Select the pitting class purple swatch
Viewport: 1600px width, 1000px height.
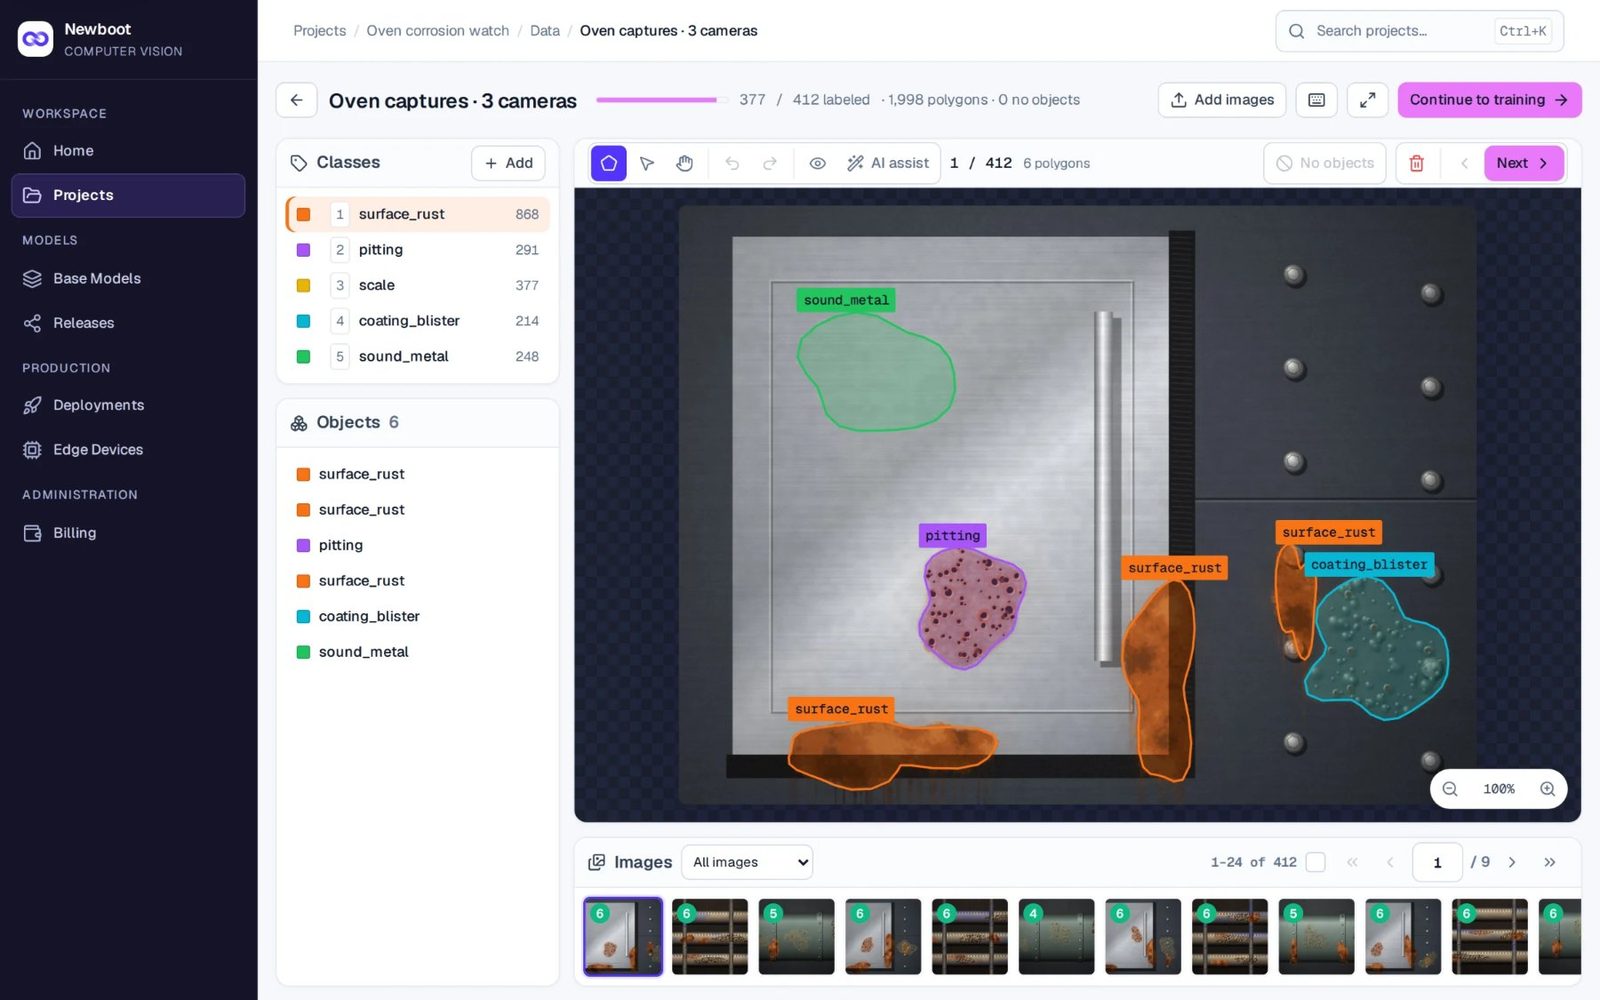[303, 250]
